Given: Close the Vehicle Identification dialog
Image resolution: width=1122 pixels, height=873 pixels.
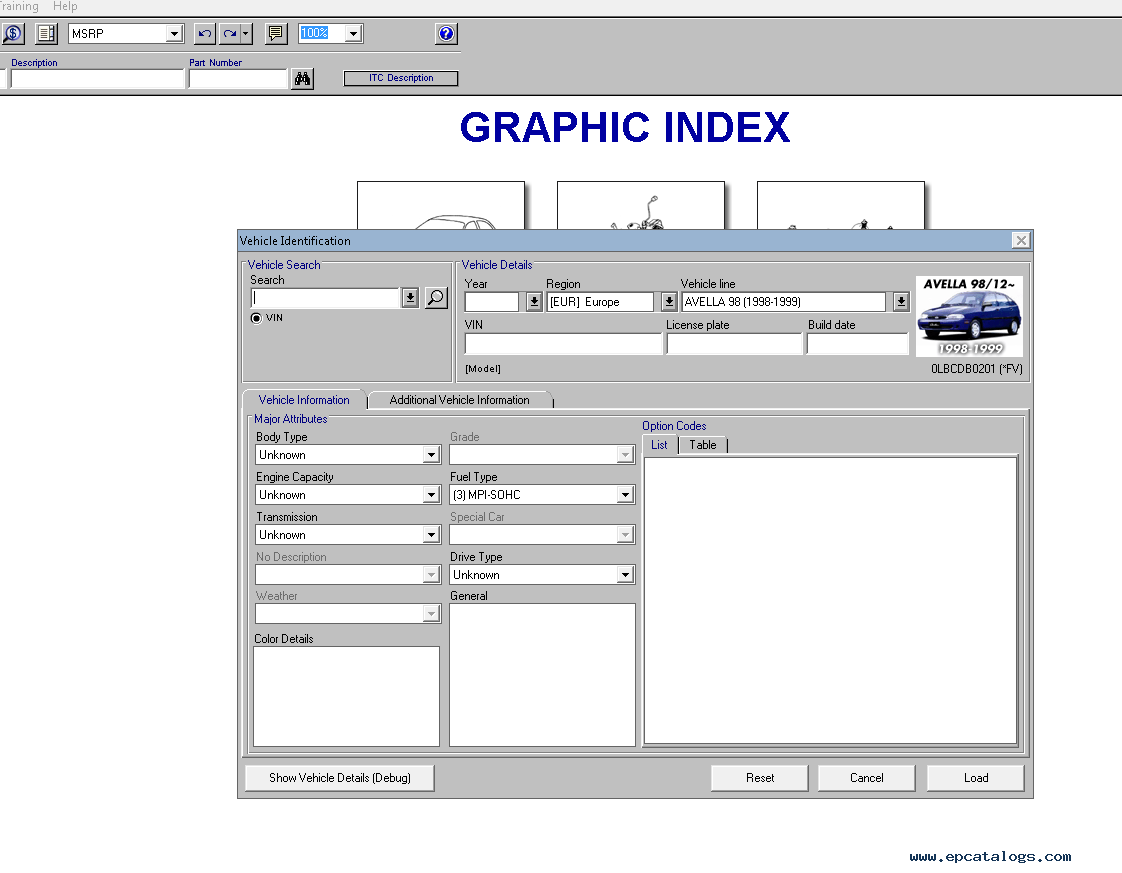Looking at the screenshot, I should (1021, 240).
